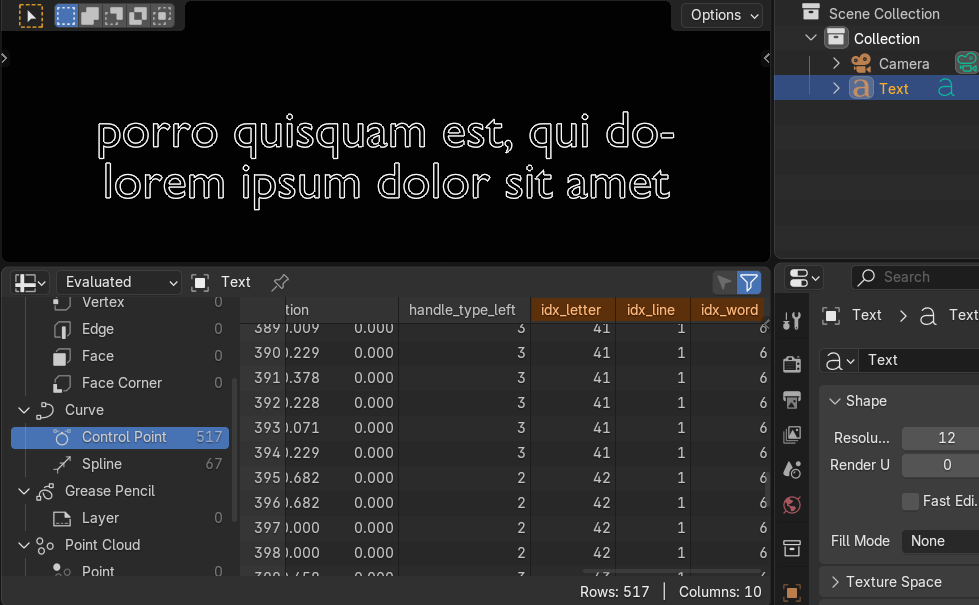Screen dimensions: 979x605
Task: Open the Properties editor type menu
Action: [804, 278]
